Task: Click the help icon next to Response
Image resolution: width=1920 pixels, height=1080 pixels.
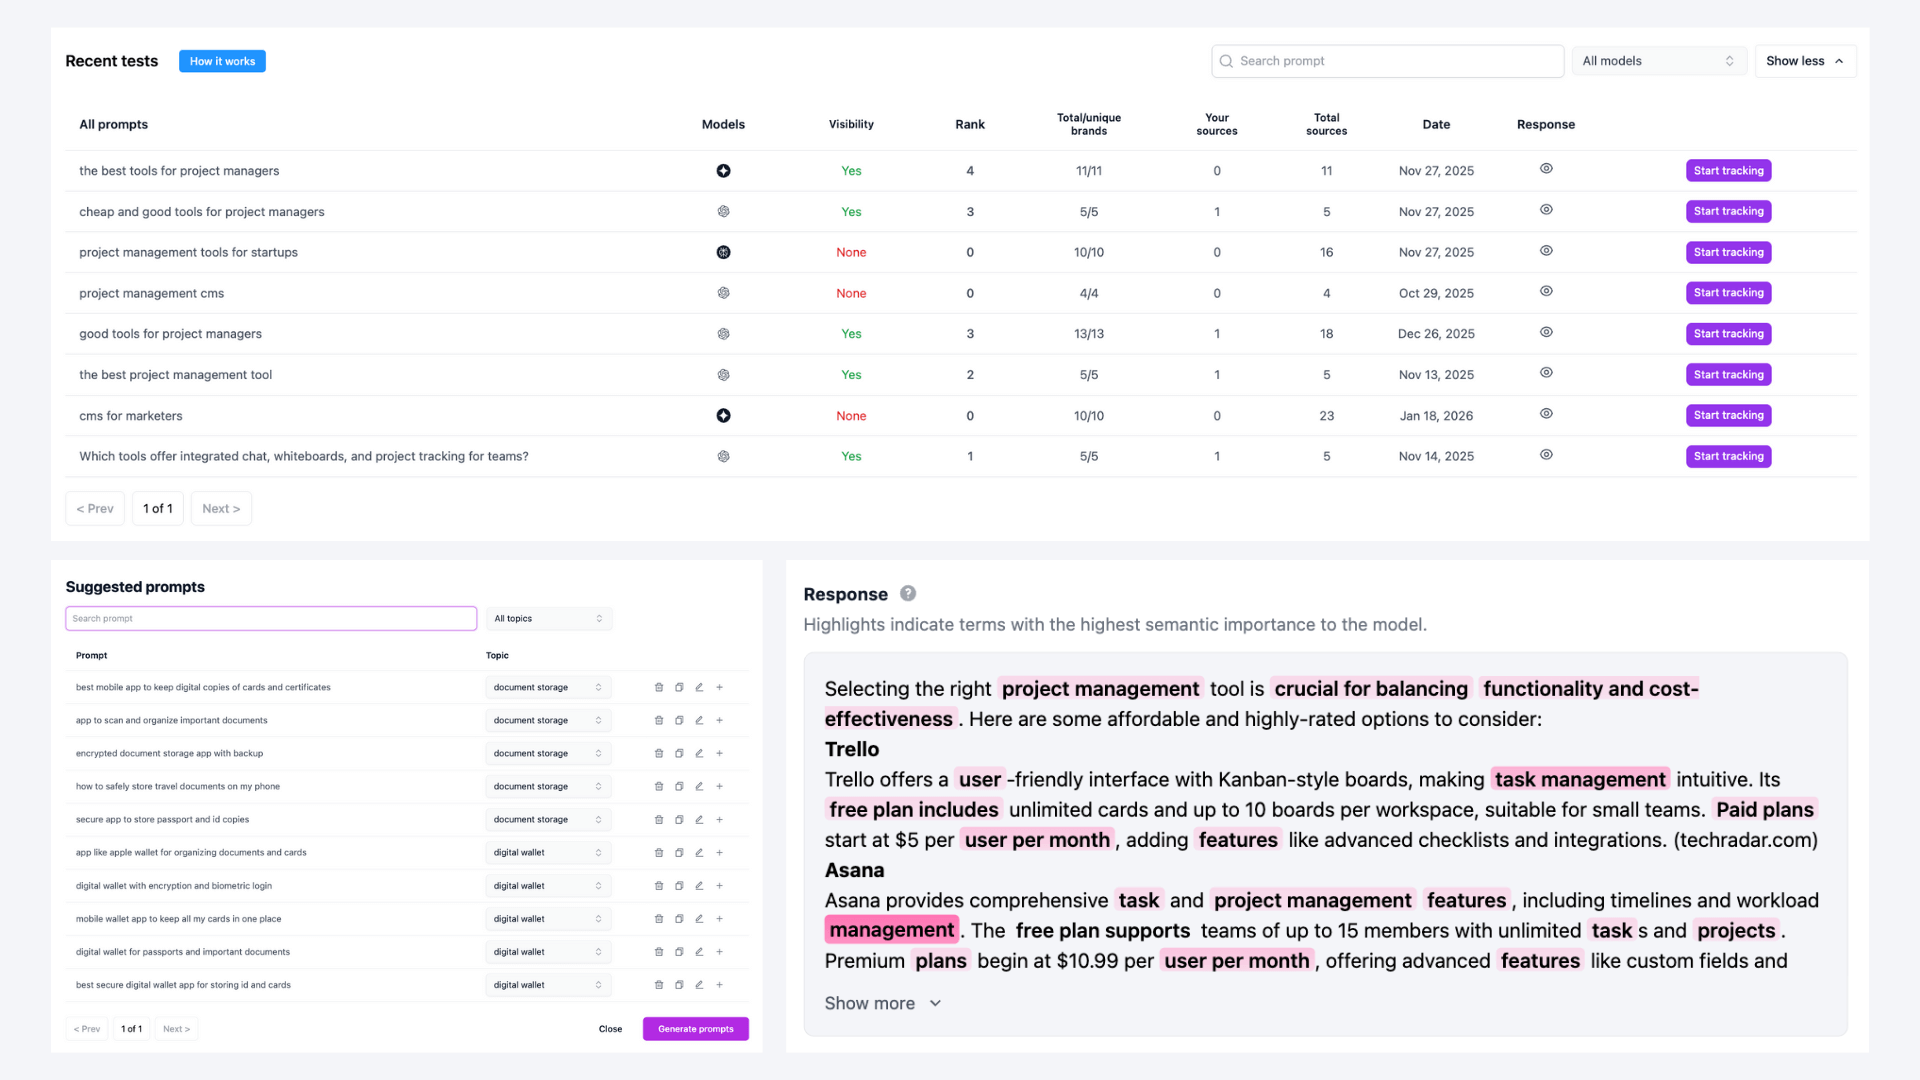Action: pyautogui.click(x=908, y=593)
